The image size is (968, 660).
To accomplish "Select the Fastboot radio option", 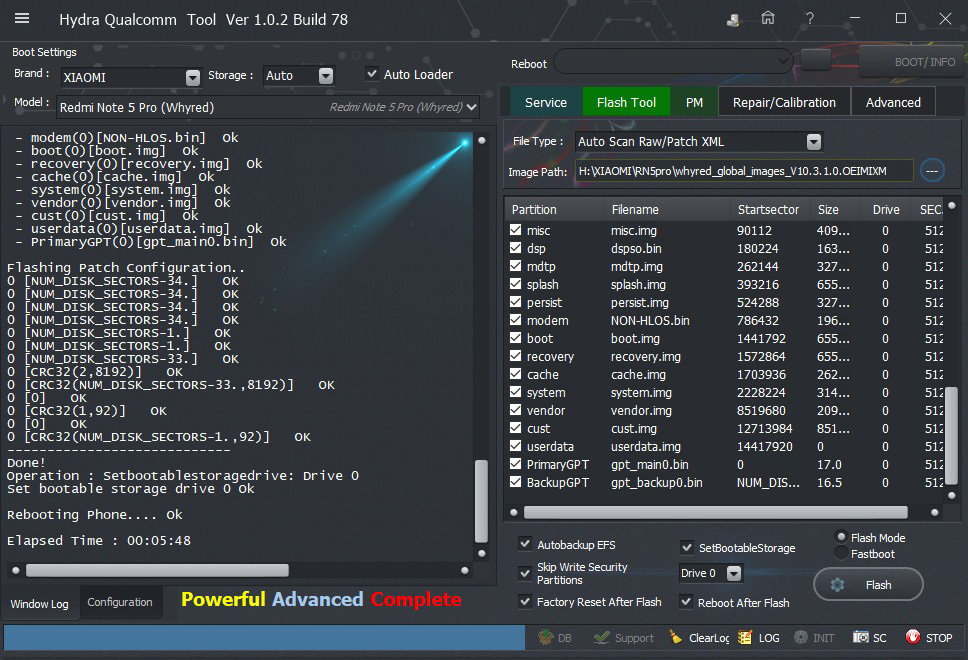I will [x=841, y=554].
